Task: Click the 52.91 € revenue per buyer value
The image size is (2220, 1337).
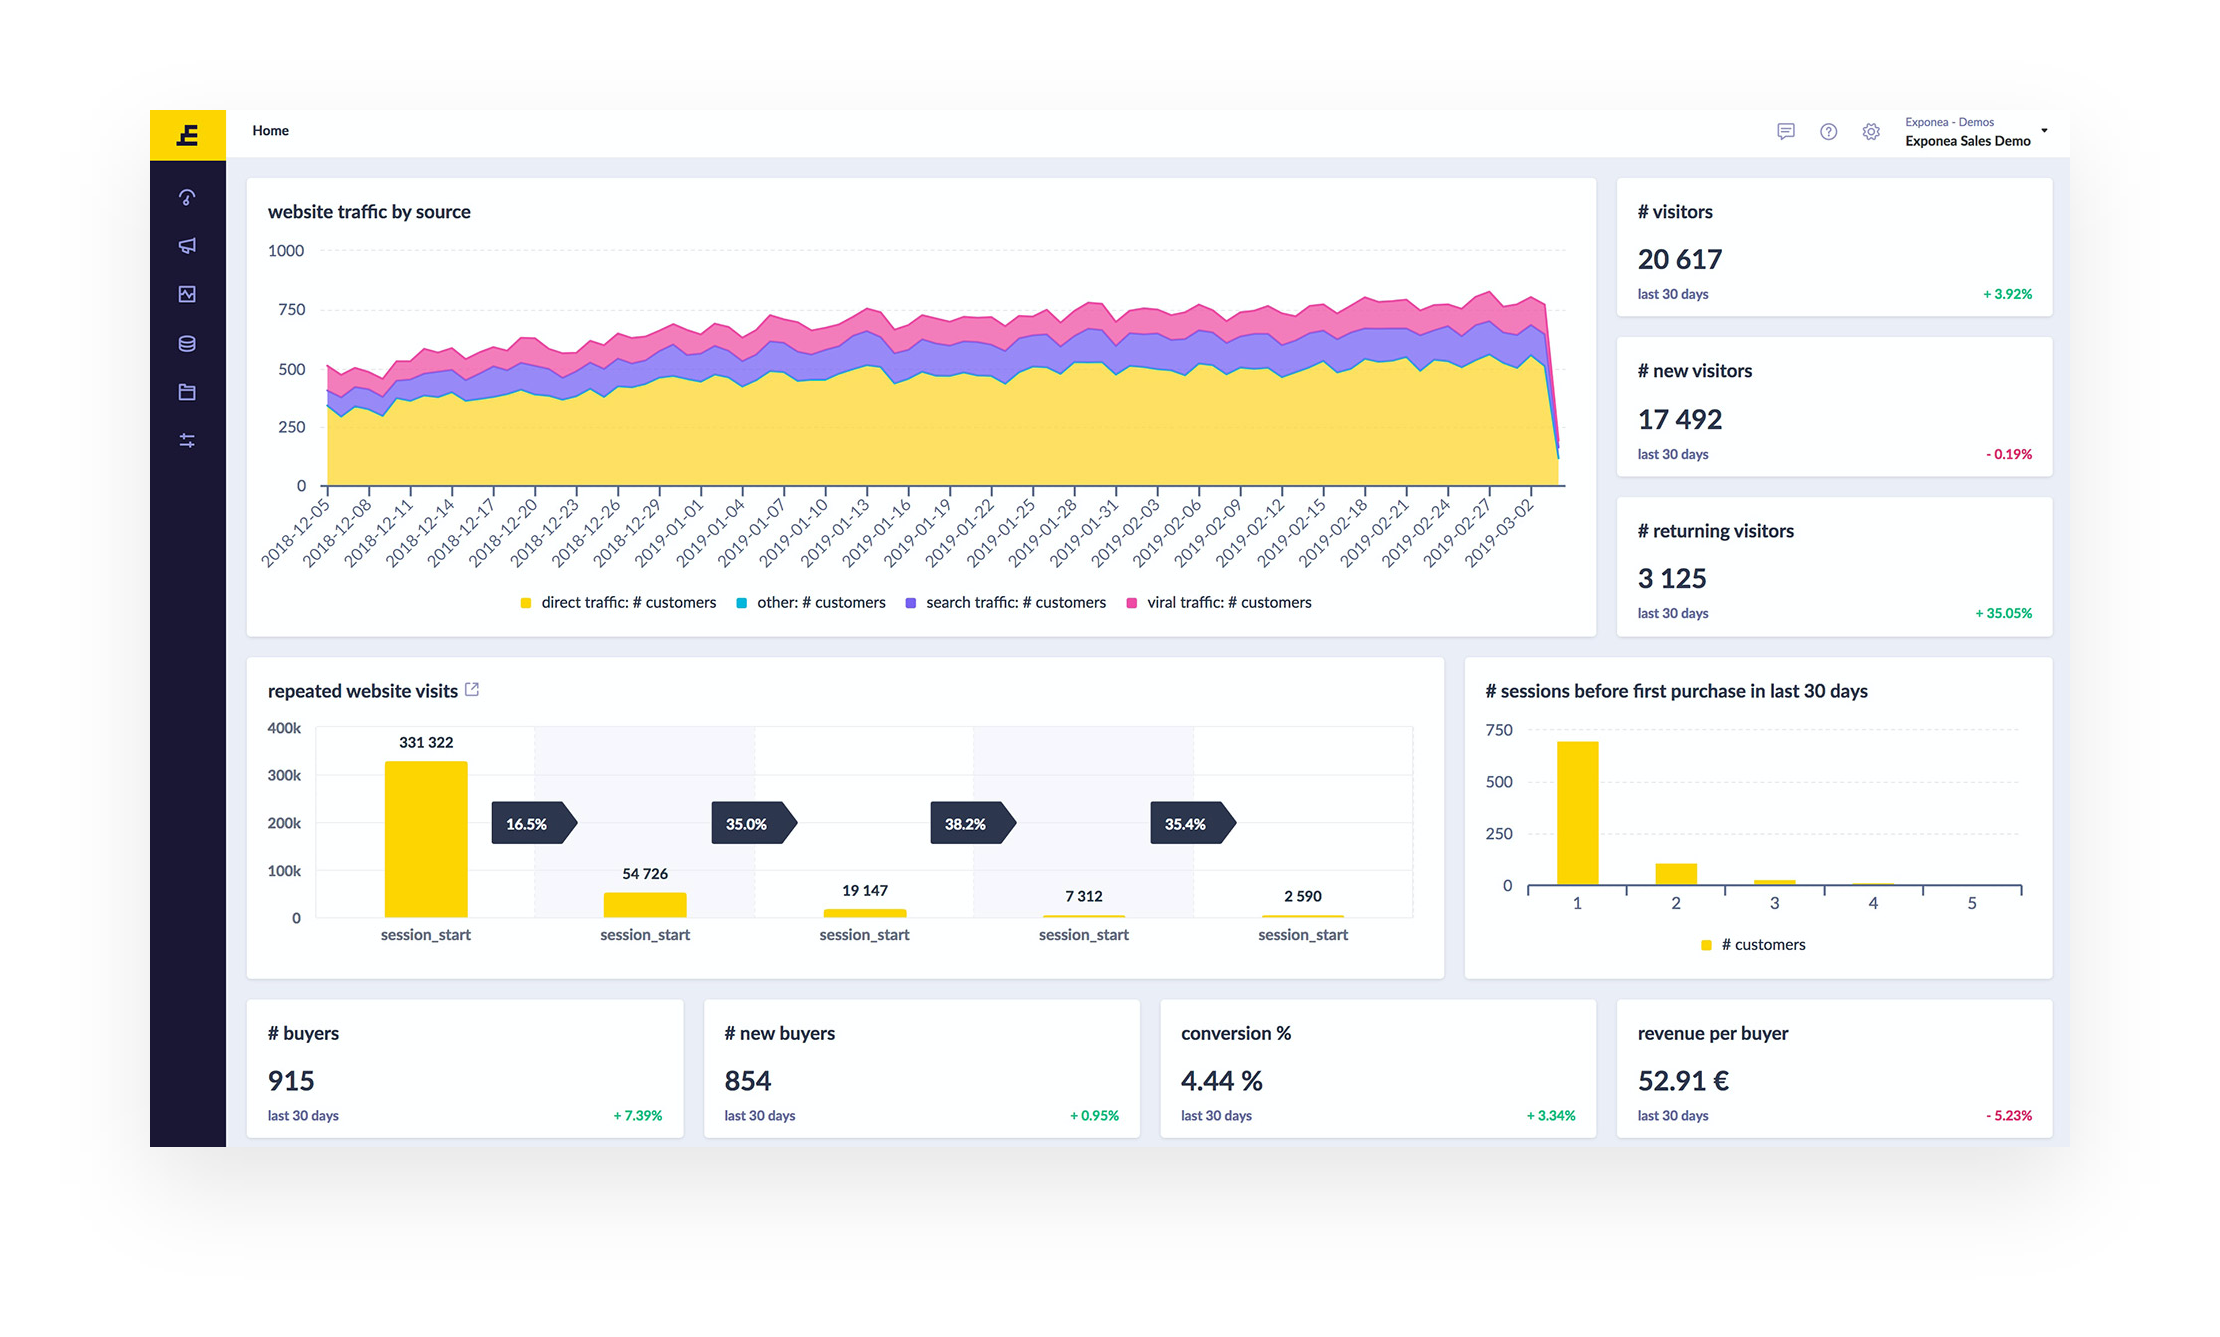Action: tap(1683, 1081)
